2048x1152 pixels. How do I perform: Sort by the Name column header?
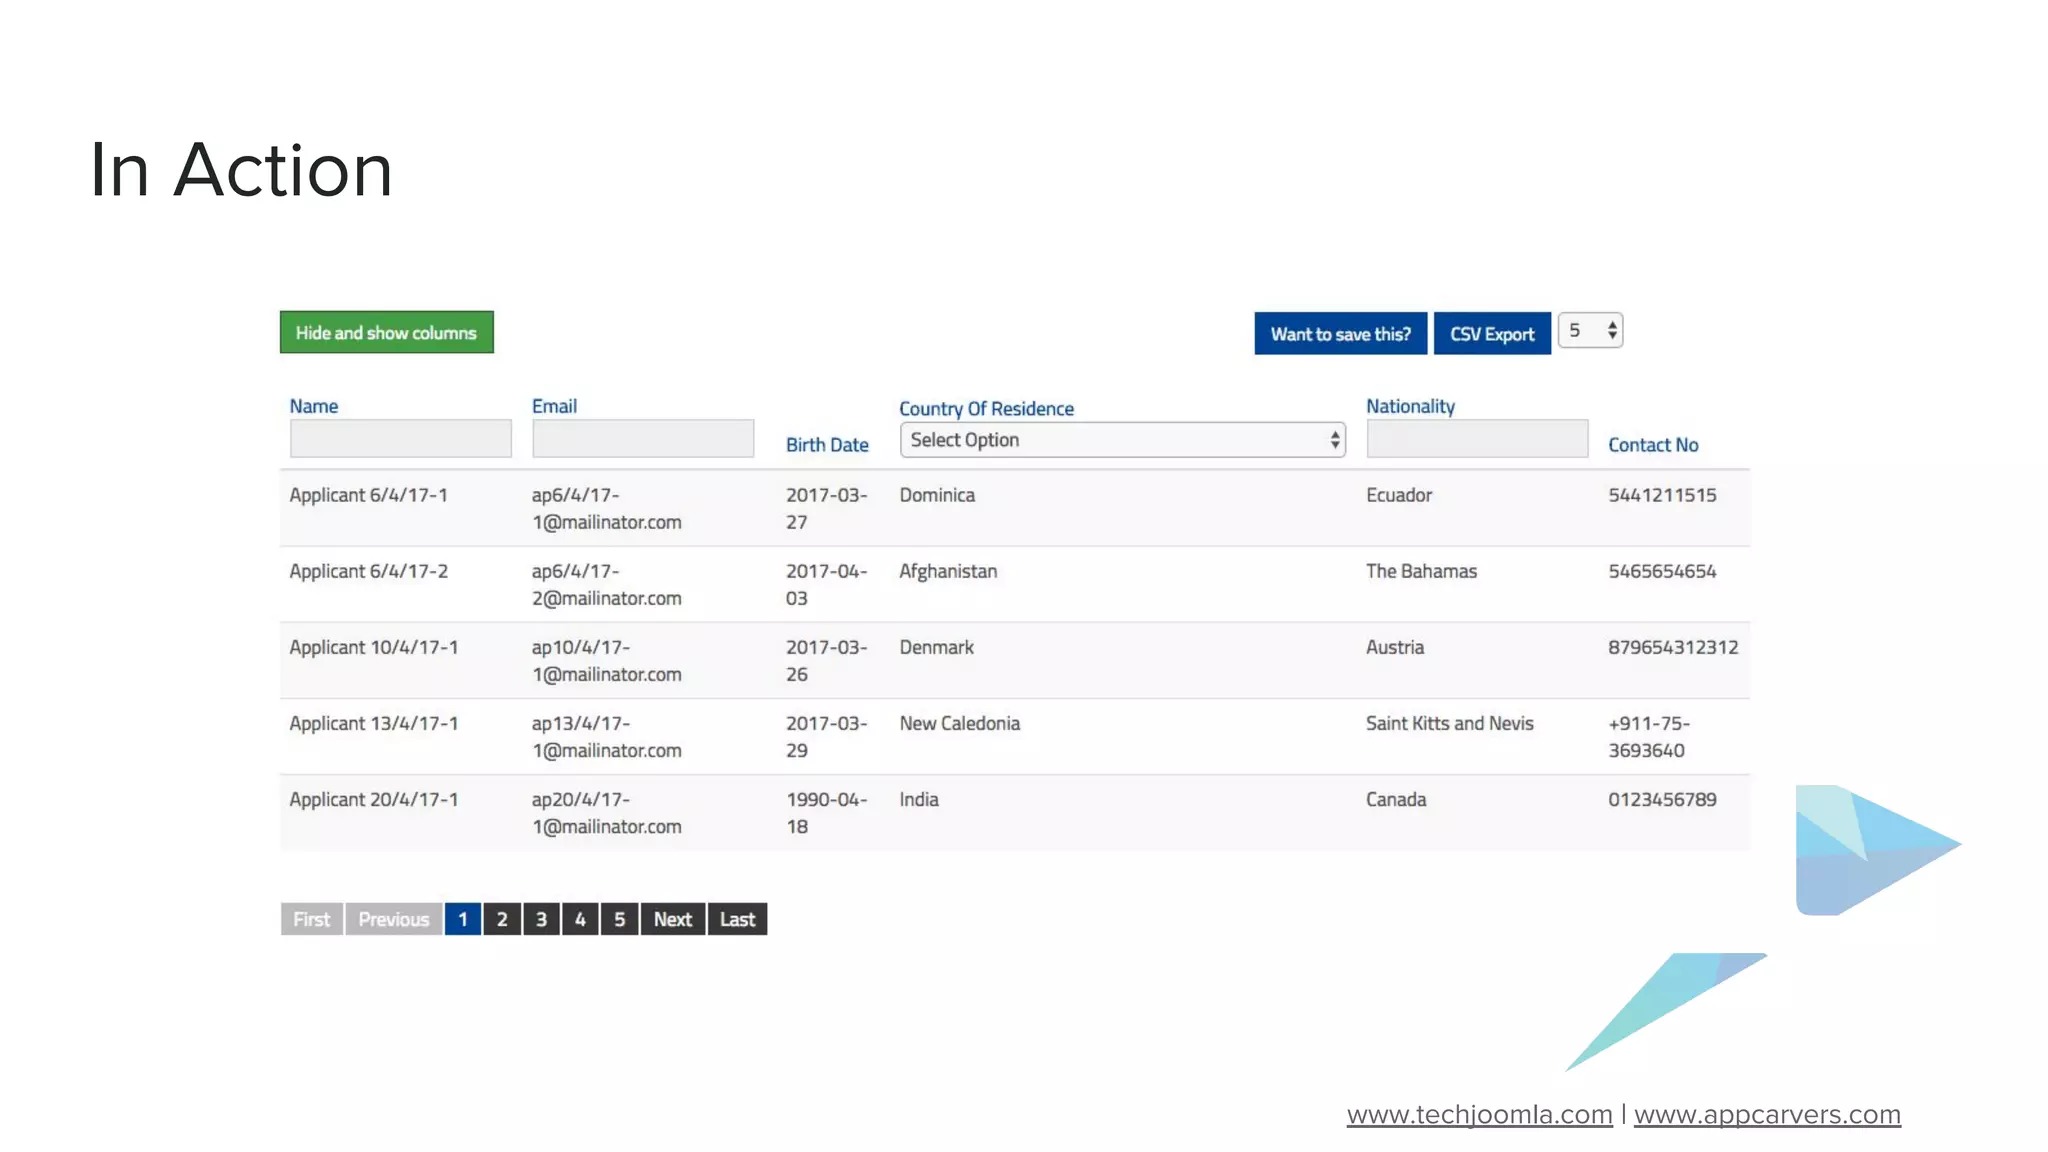click(x=313, y=406)
